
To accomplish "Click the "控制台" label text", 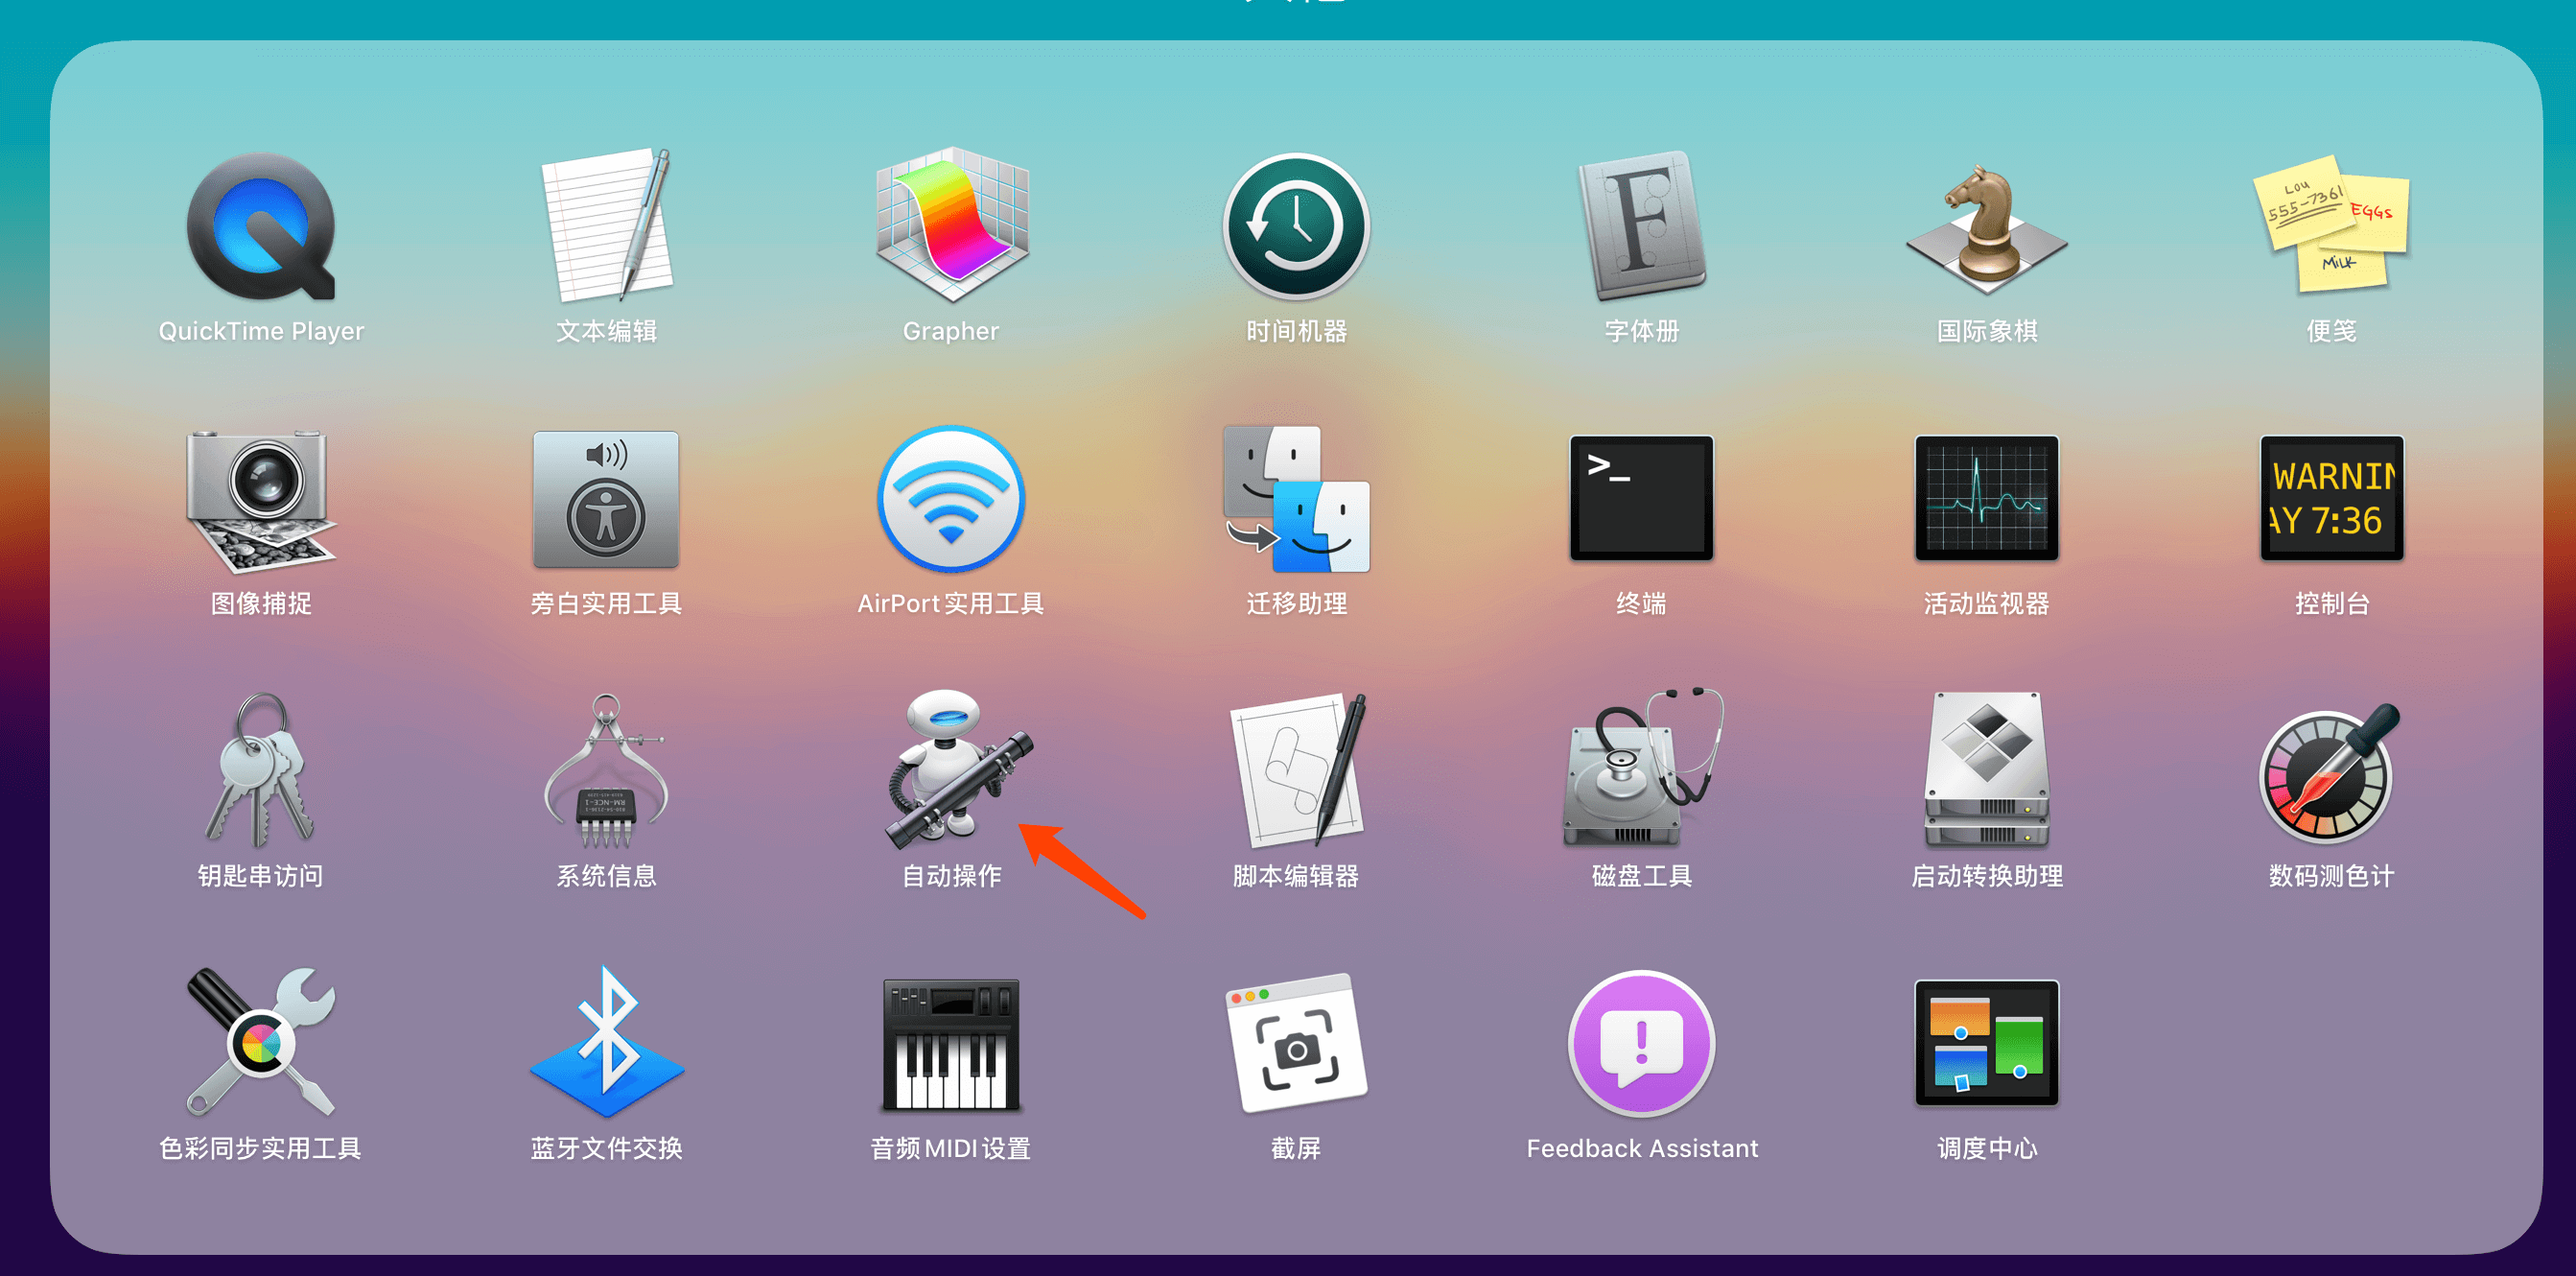I will [2331, 603].
